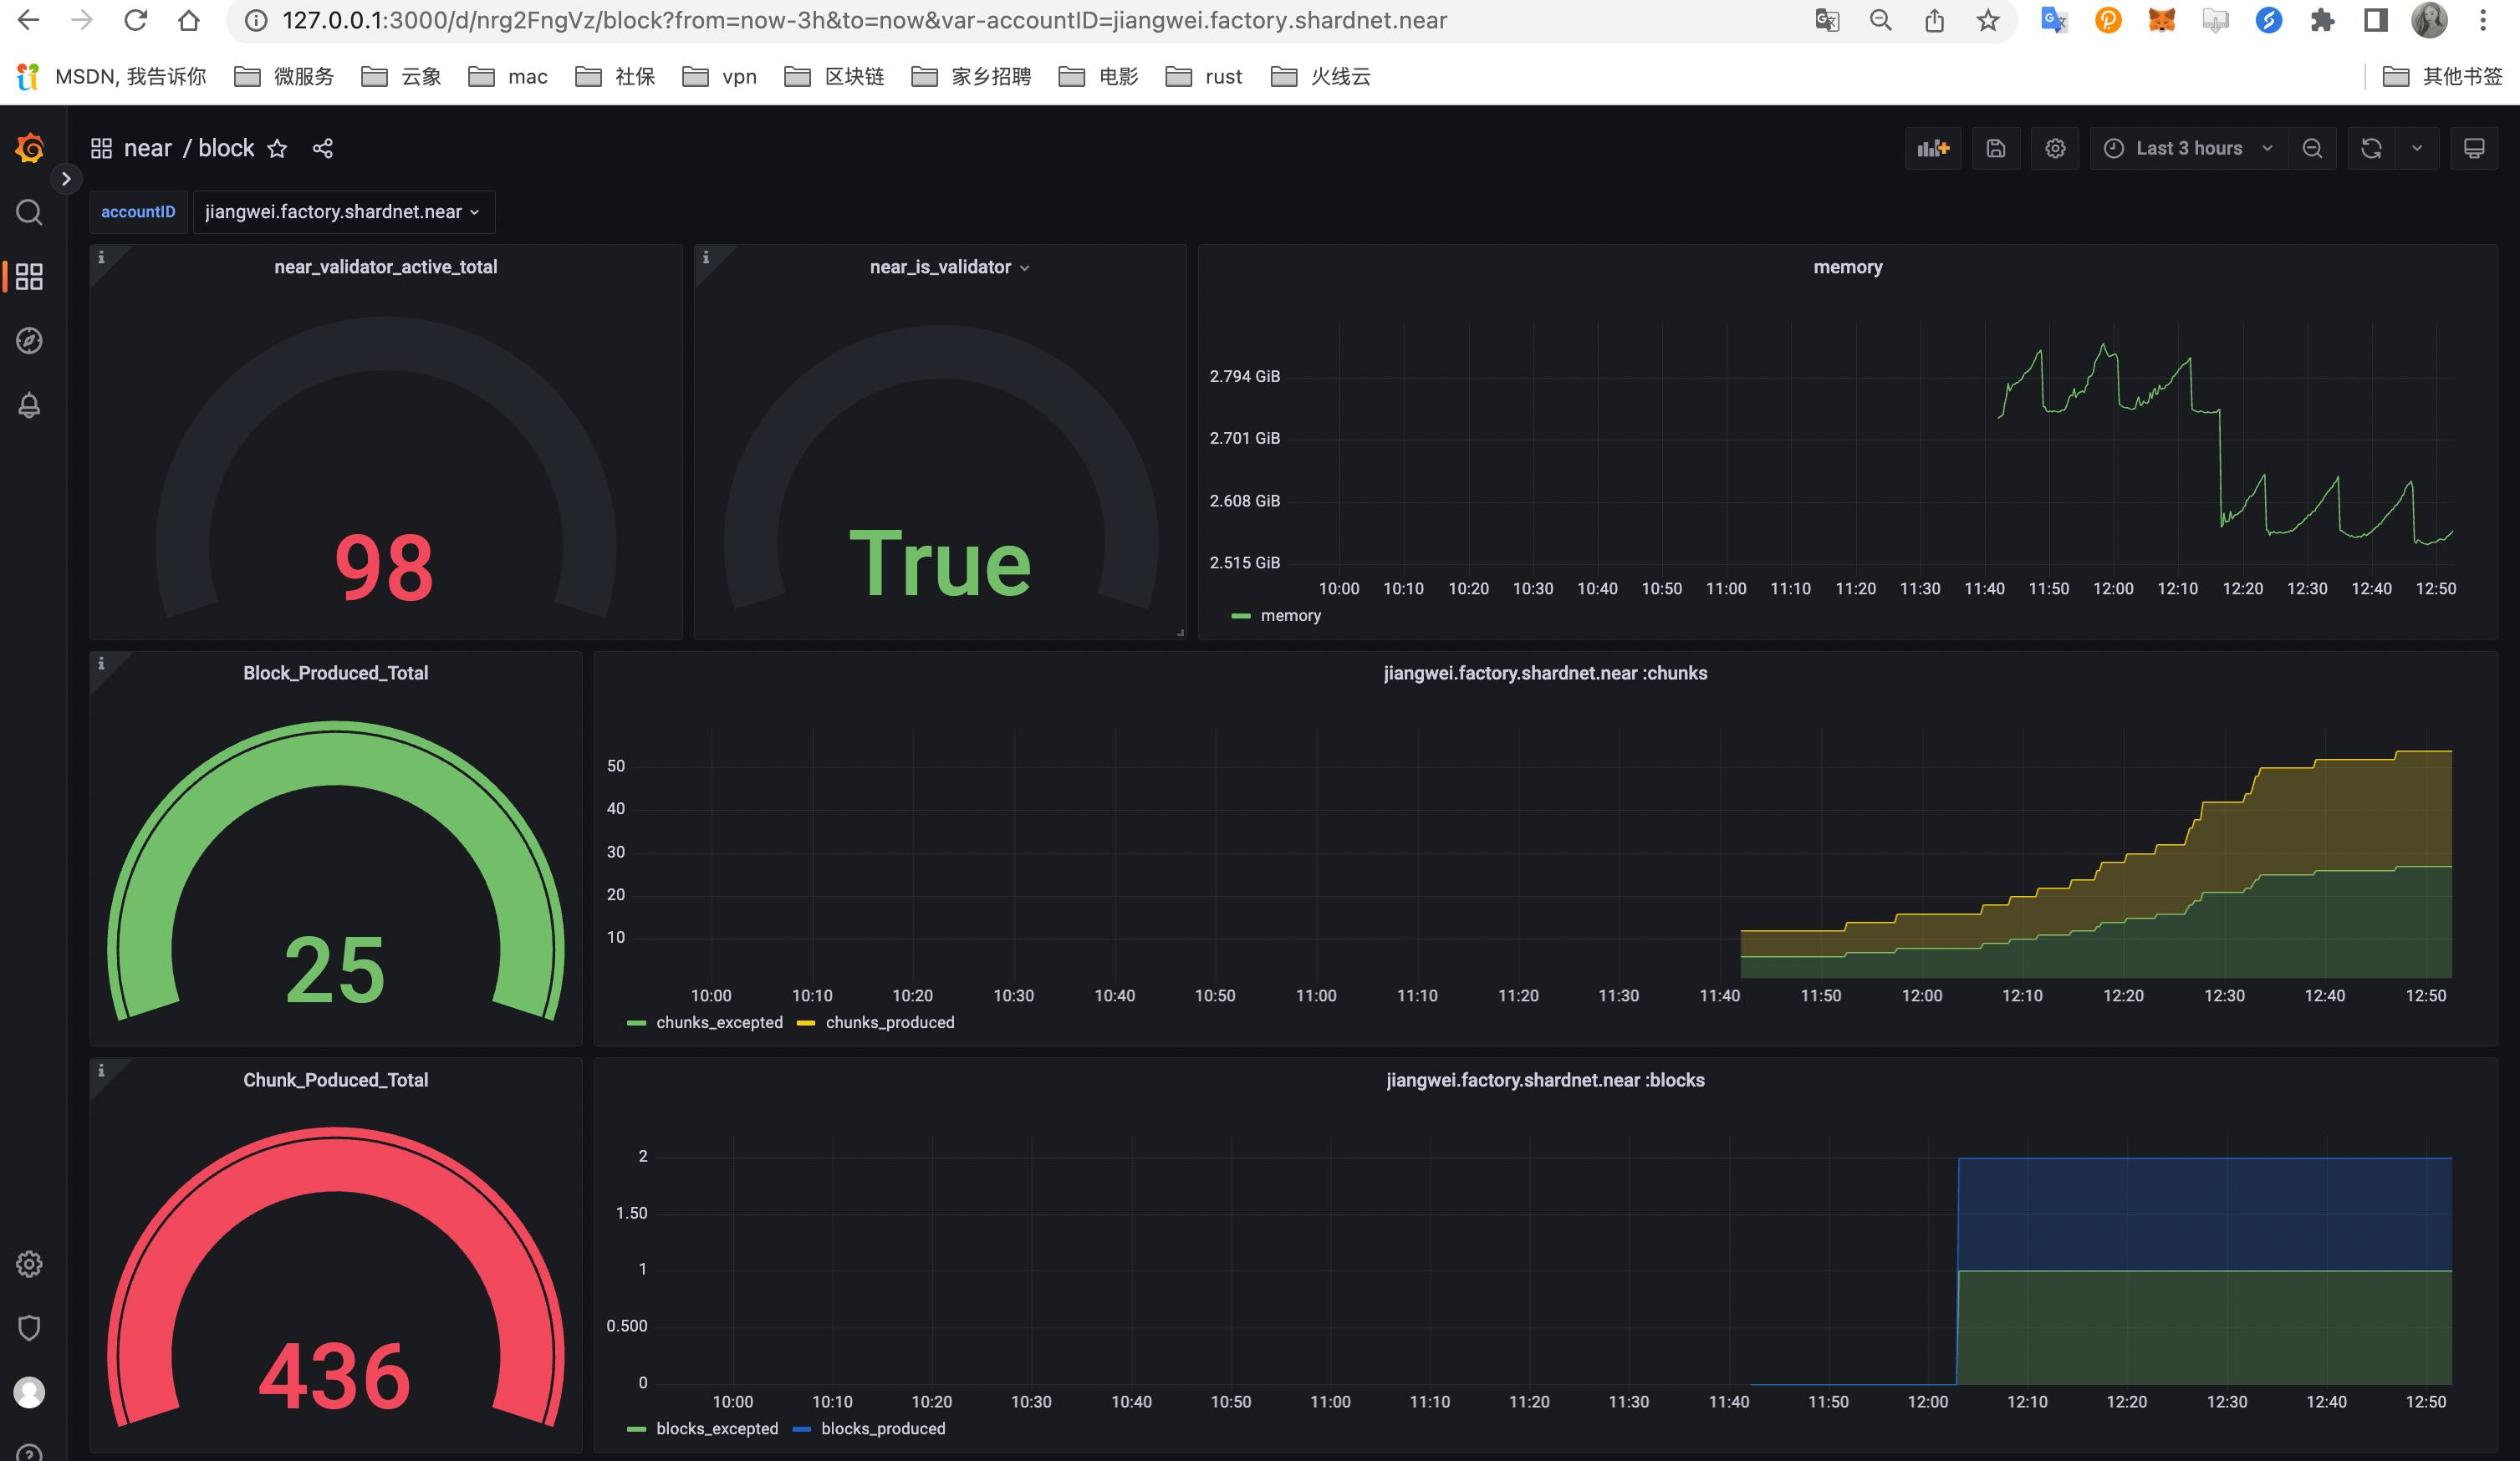
Task: Click dashboard grid icon next to near
Action: coord(101,148)
